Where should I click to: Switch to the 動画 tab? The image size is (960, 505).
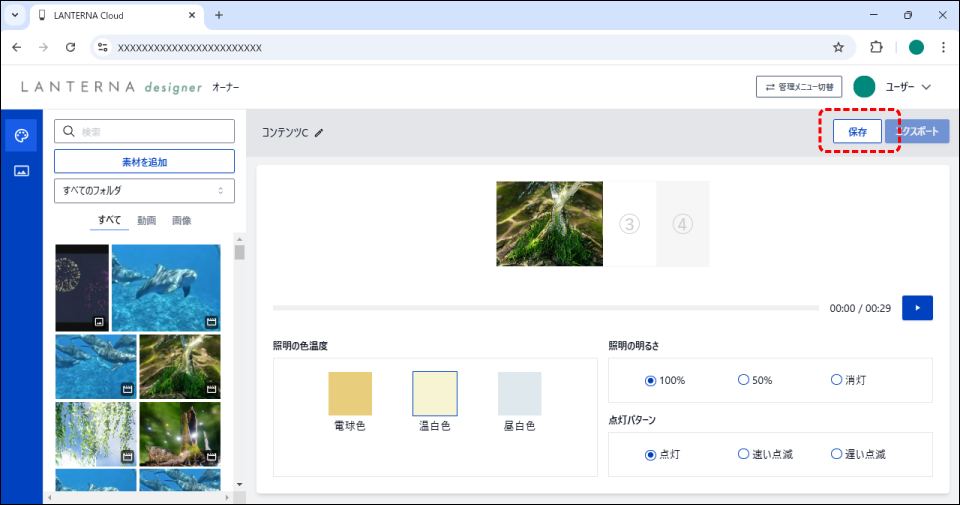pyautogui.click(x=146, y=220)
